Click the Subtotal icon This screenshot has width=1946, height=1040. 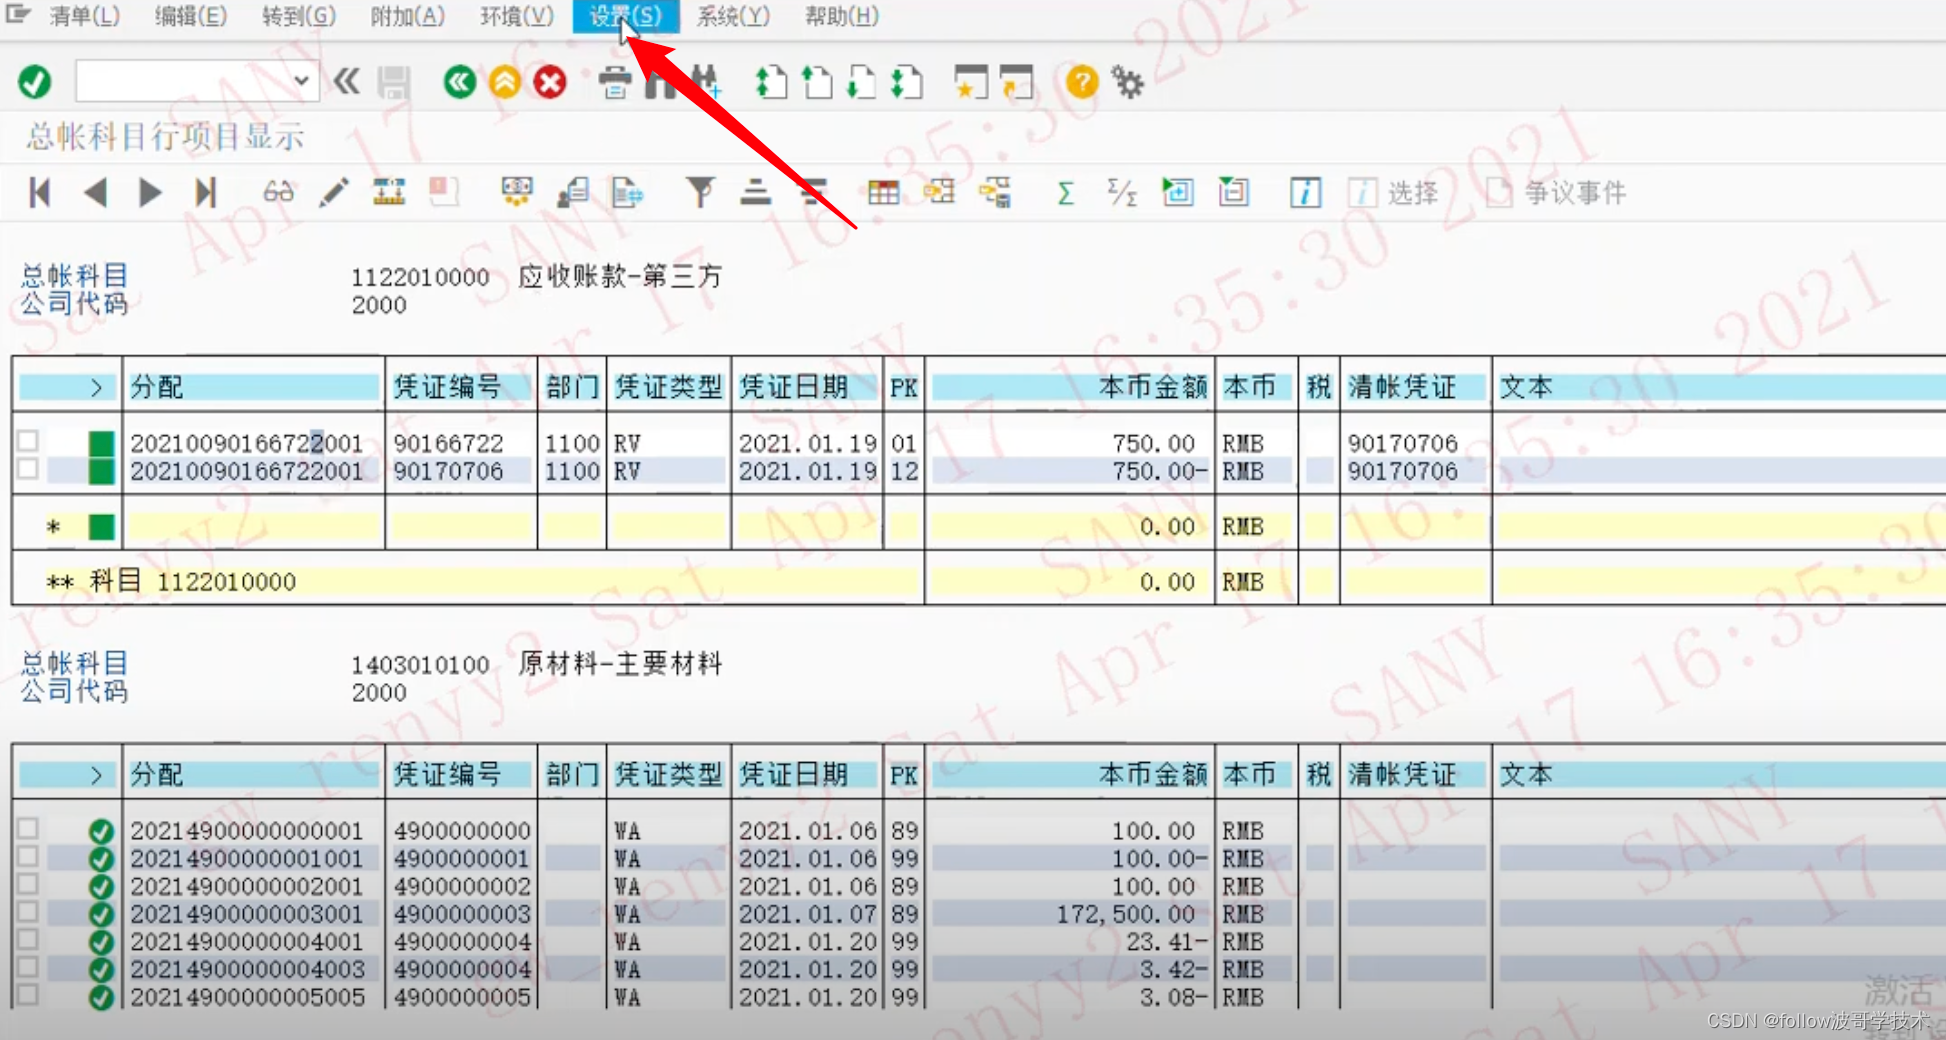tap(1122, 192)
